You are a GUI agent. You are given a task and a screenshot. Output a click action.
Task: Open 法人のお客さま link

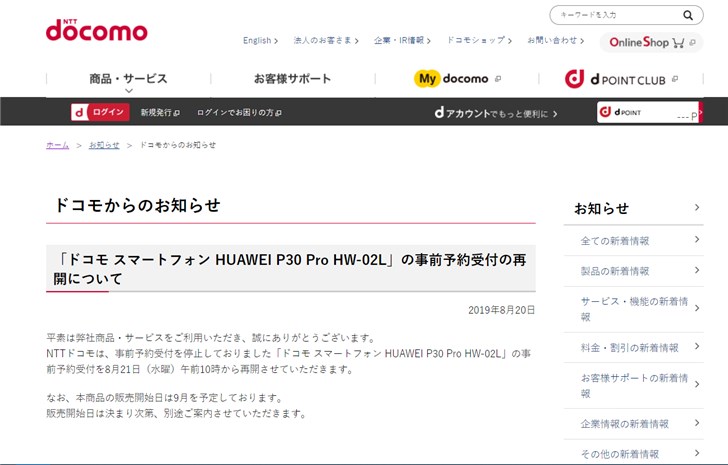tap(326, 40)
